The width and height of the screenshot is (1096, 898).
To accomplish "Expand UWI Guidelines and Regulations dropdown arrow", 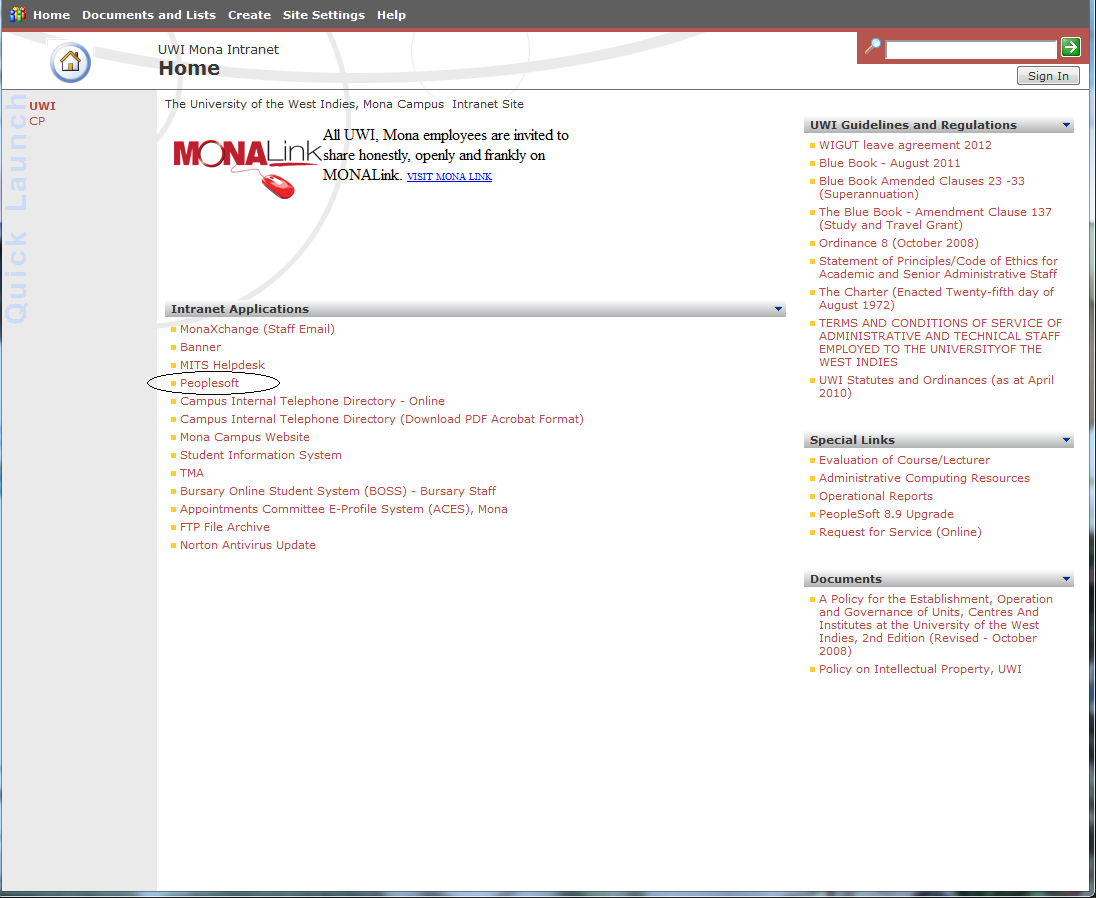I will (1066, 125).
